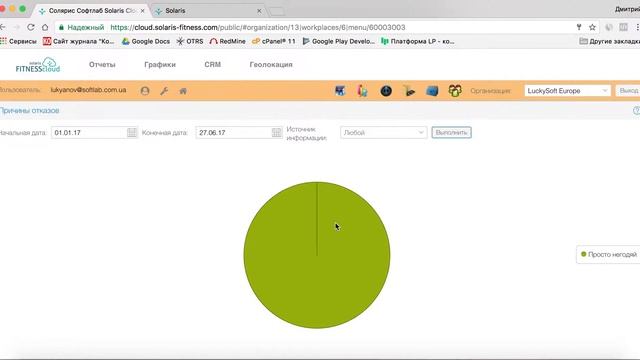Switch to the Solaris browser tab
The image size is (640, 360).
[208, 11]
